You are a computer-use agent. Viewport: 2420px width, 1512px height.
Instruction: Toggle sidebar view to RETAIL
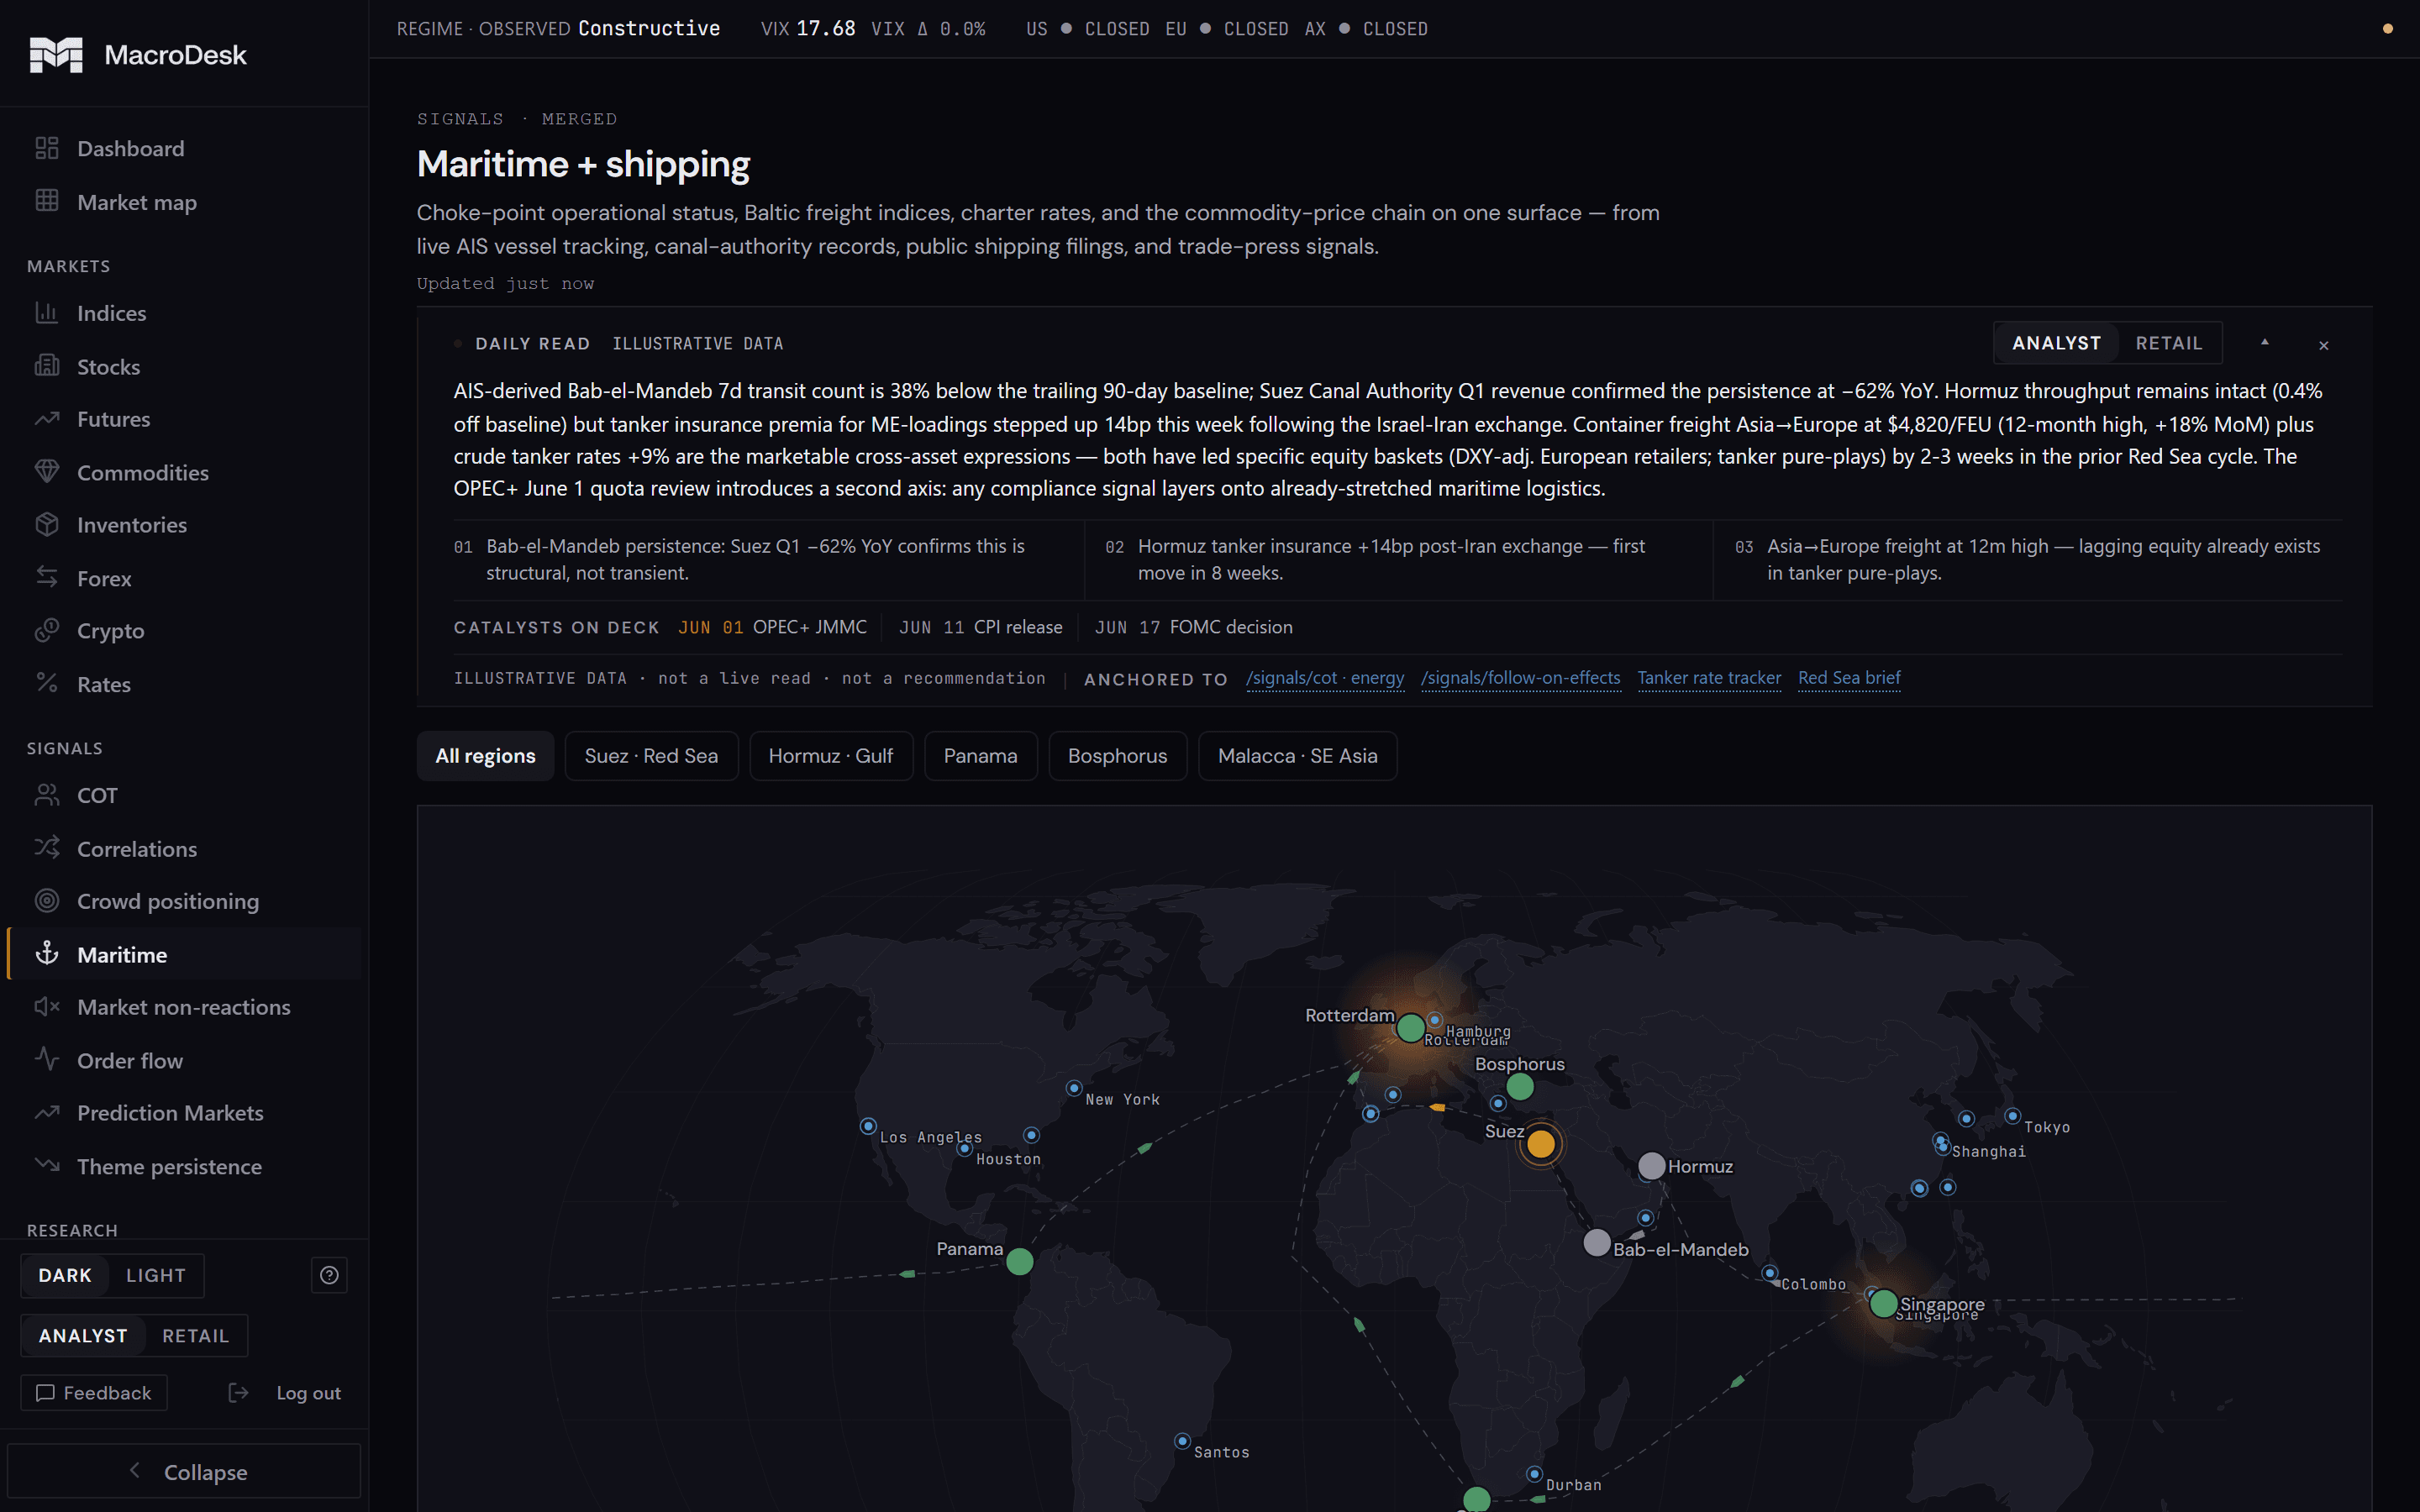196,1336
